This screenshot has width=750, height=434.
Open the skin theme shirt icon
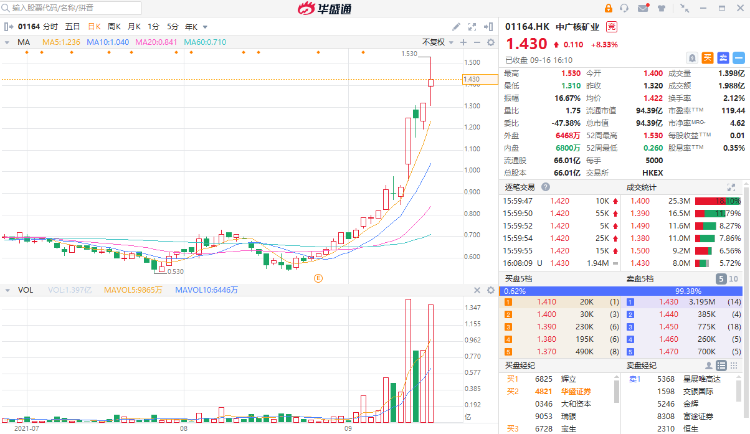pyautogui.click(x=662, y=8)
